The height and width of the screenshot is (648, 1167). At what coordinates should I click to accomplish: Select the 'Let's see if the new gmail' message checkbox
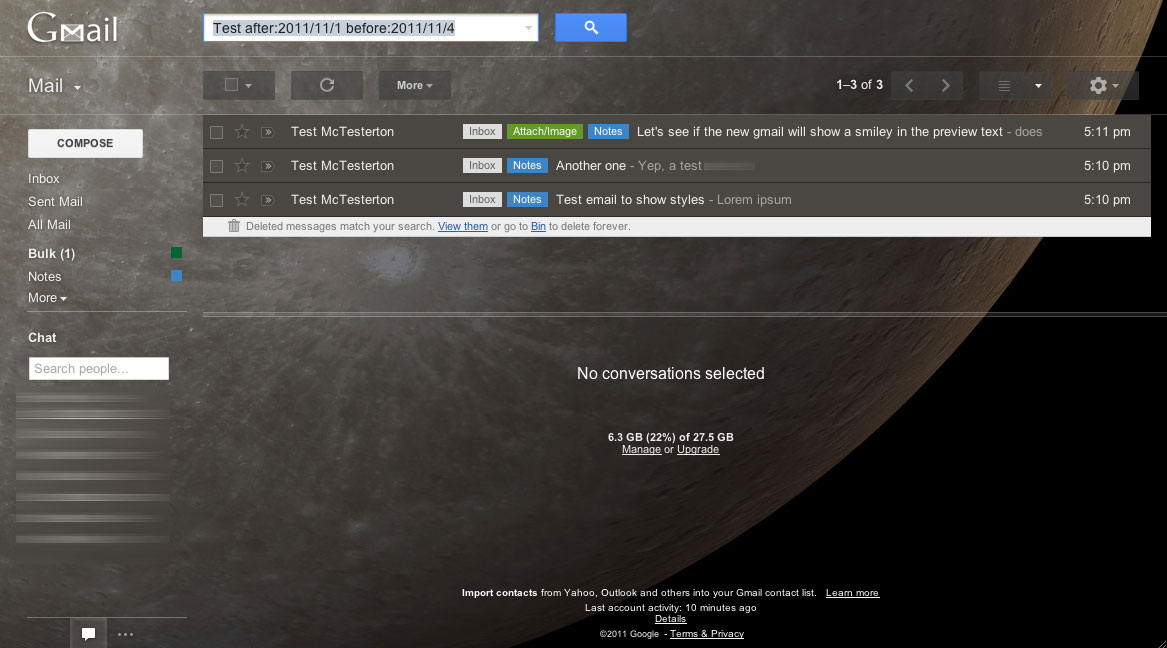(217, 132)
